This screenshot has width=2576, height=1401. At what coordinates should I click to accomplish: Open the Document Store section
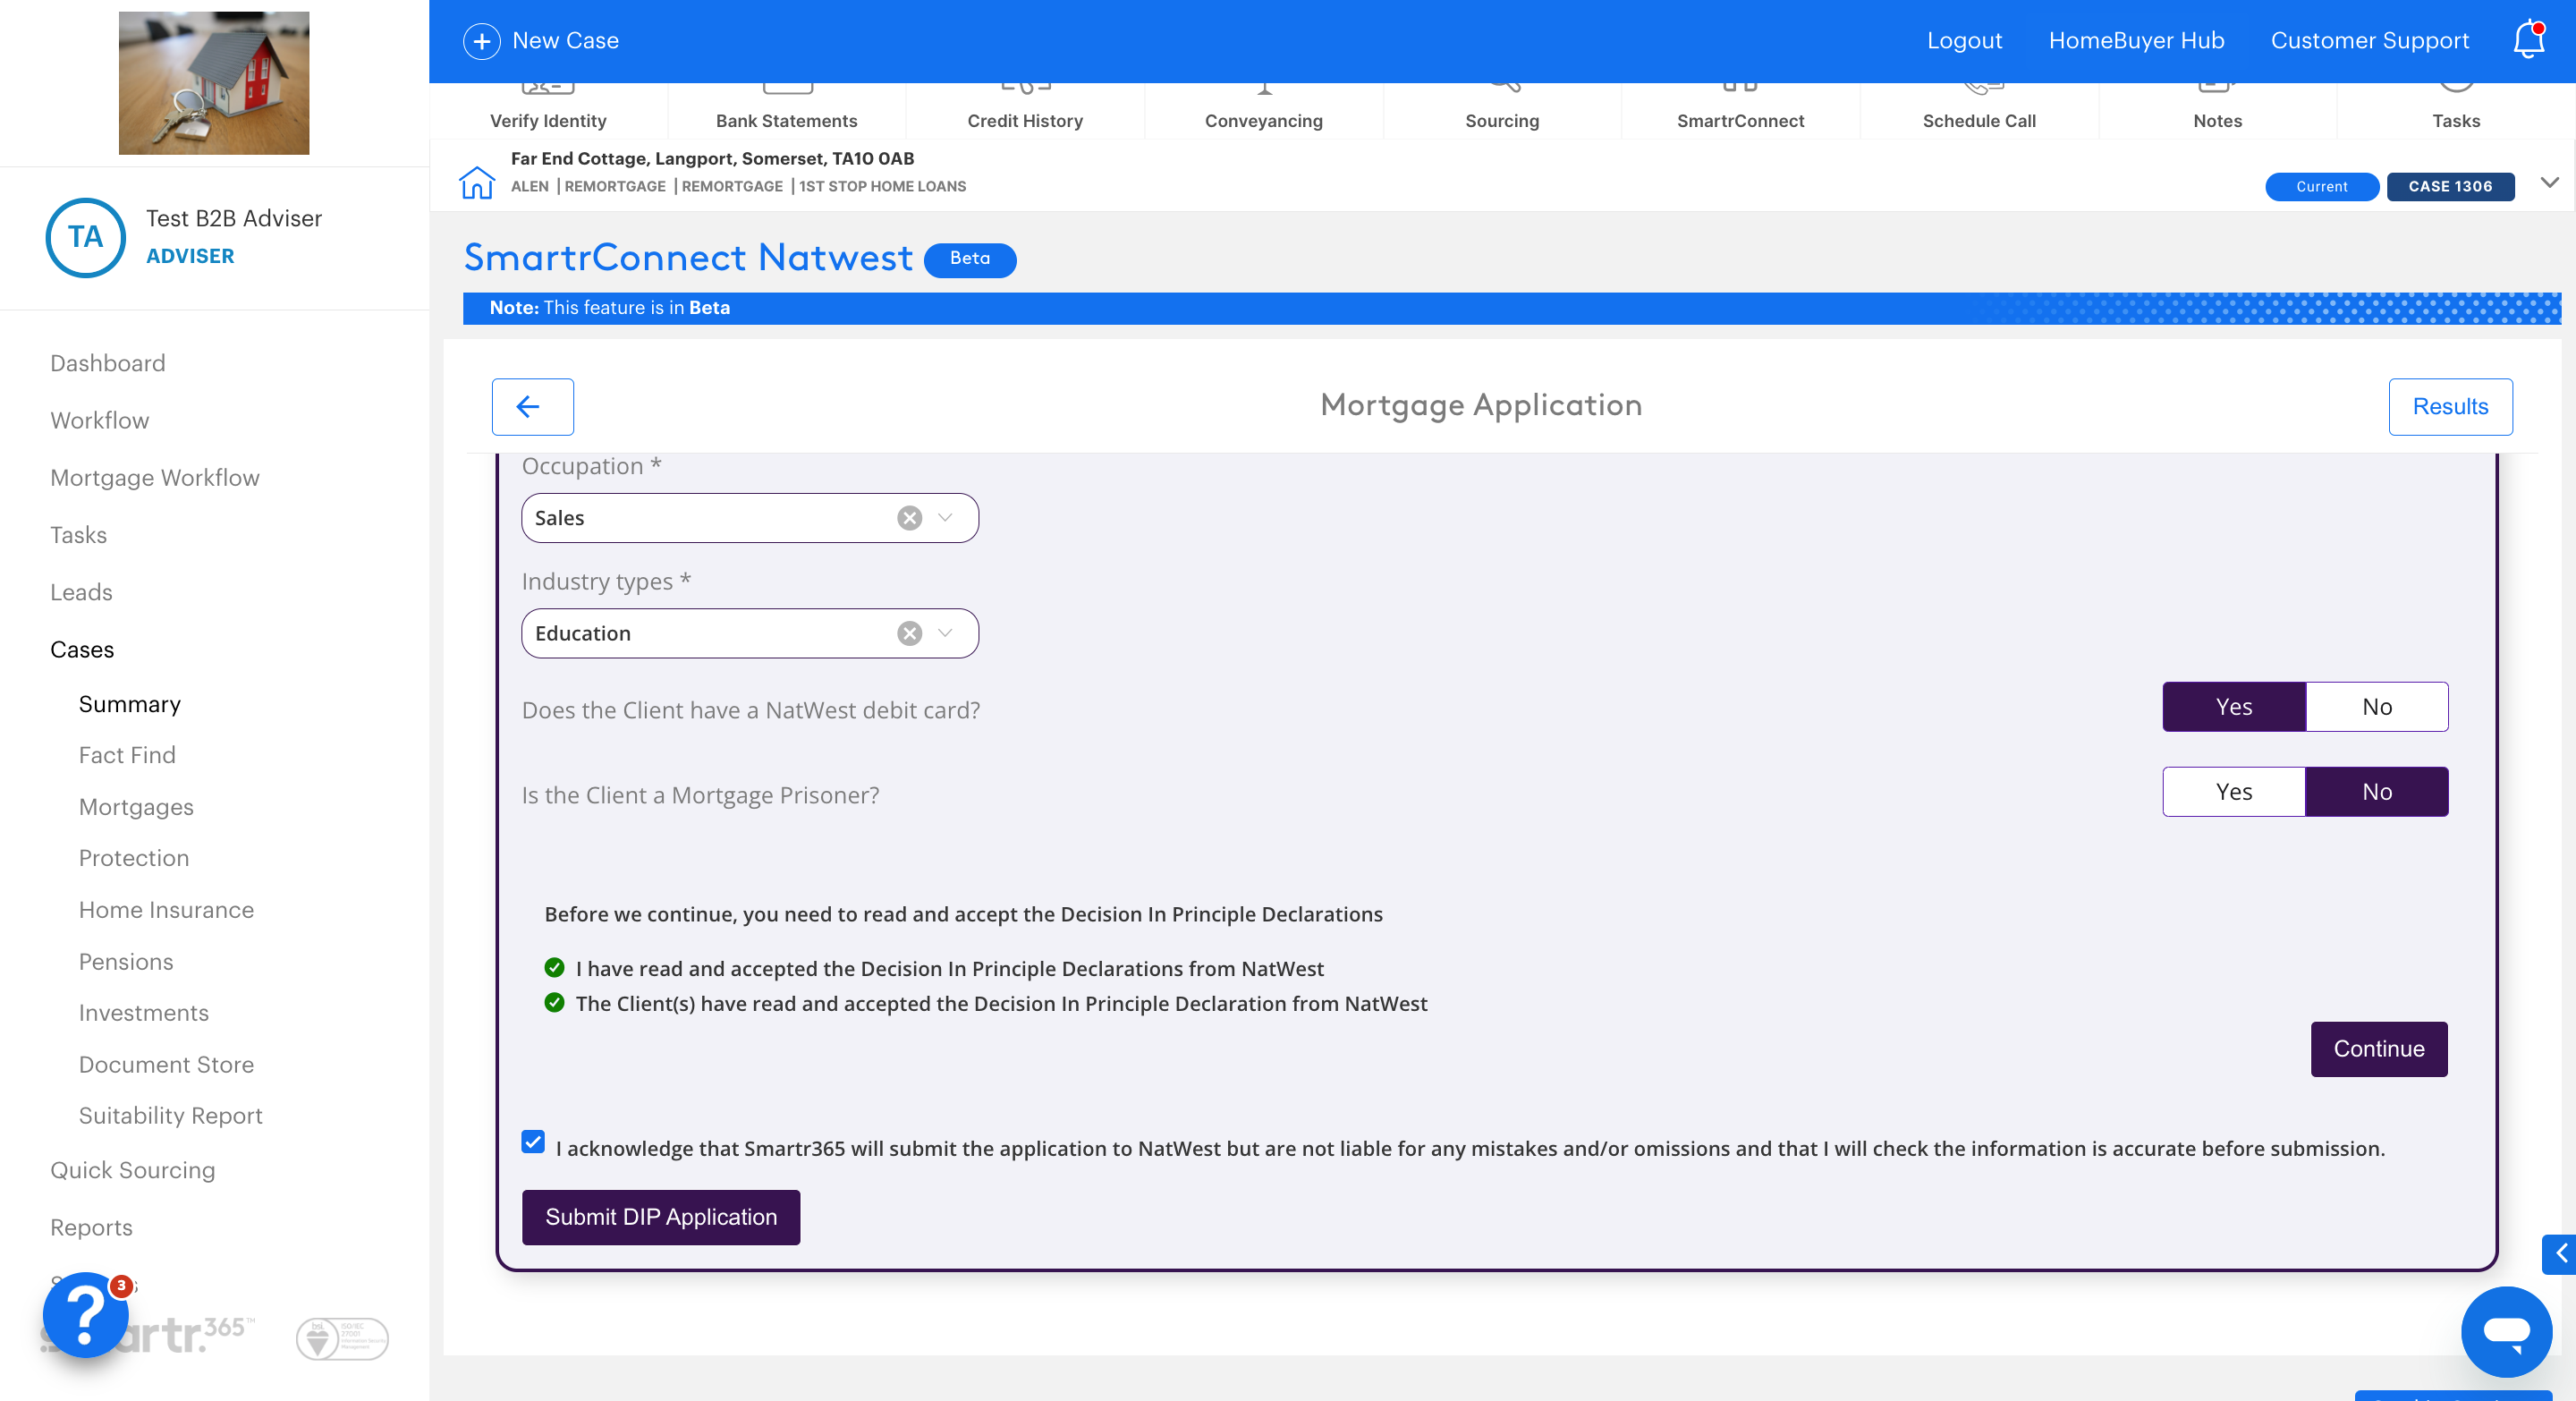point(166,1065)
